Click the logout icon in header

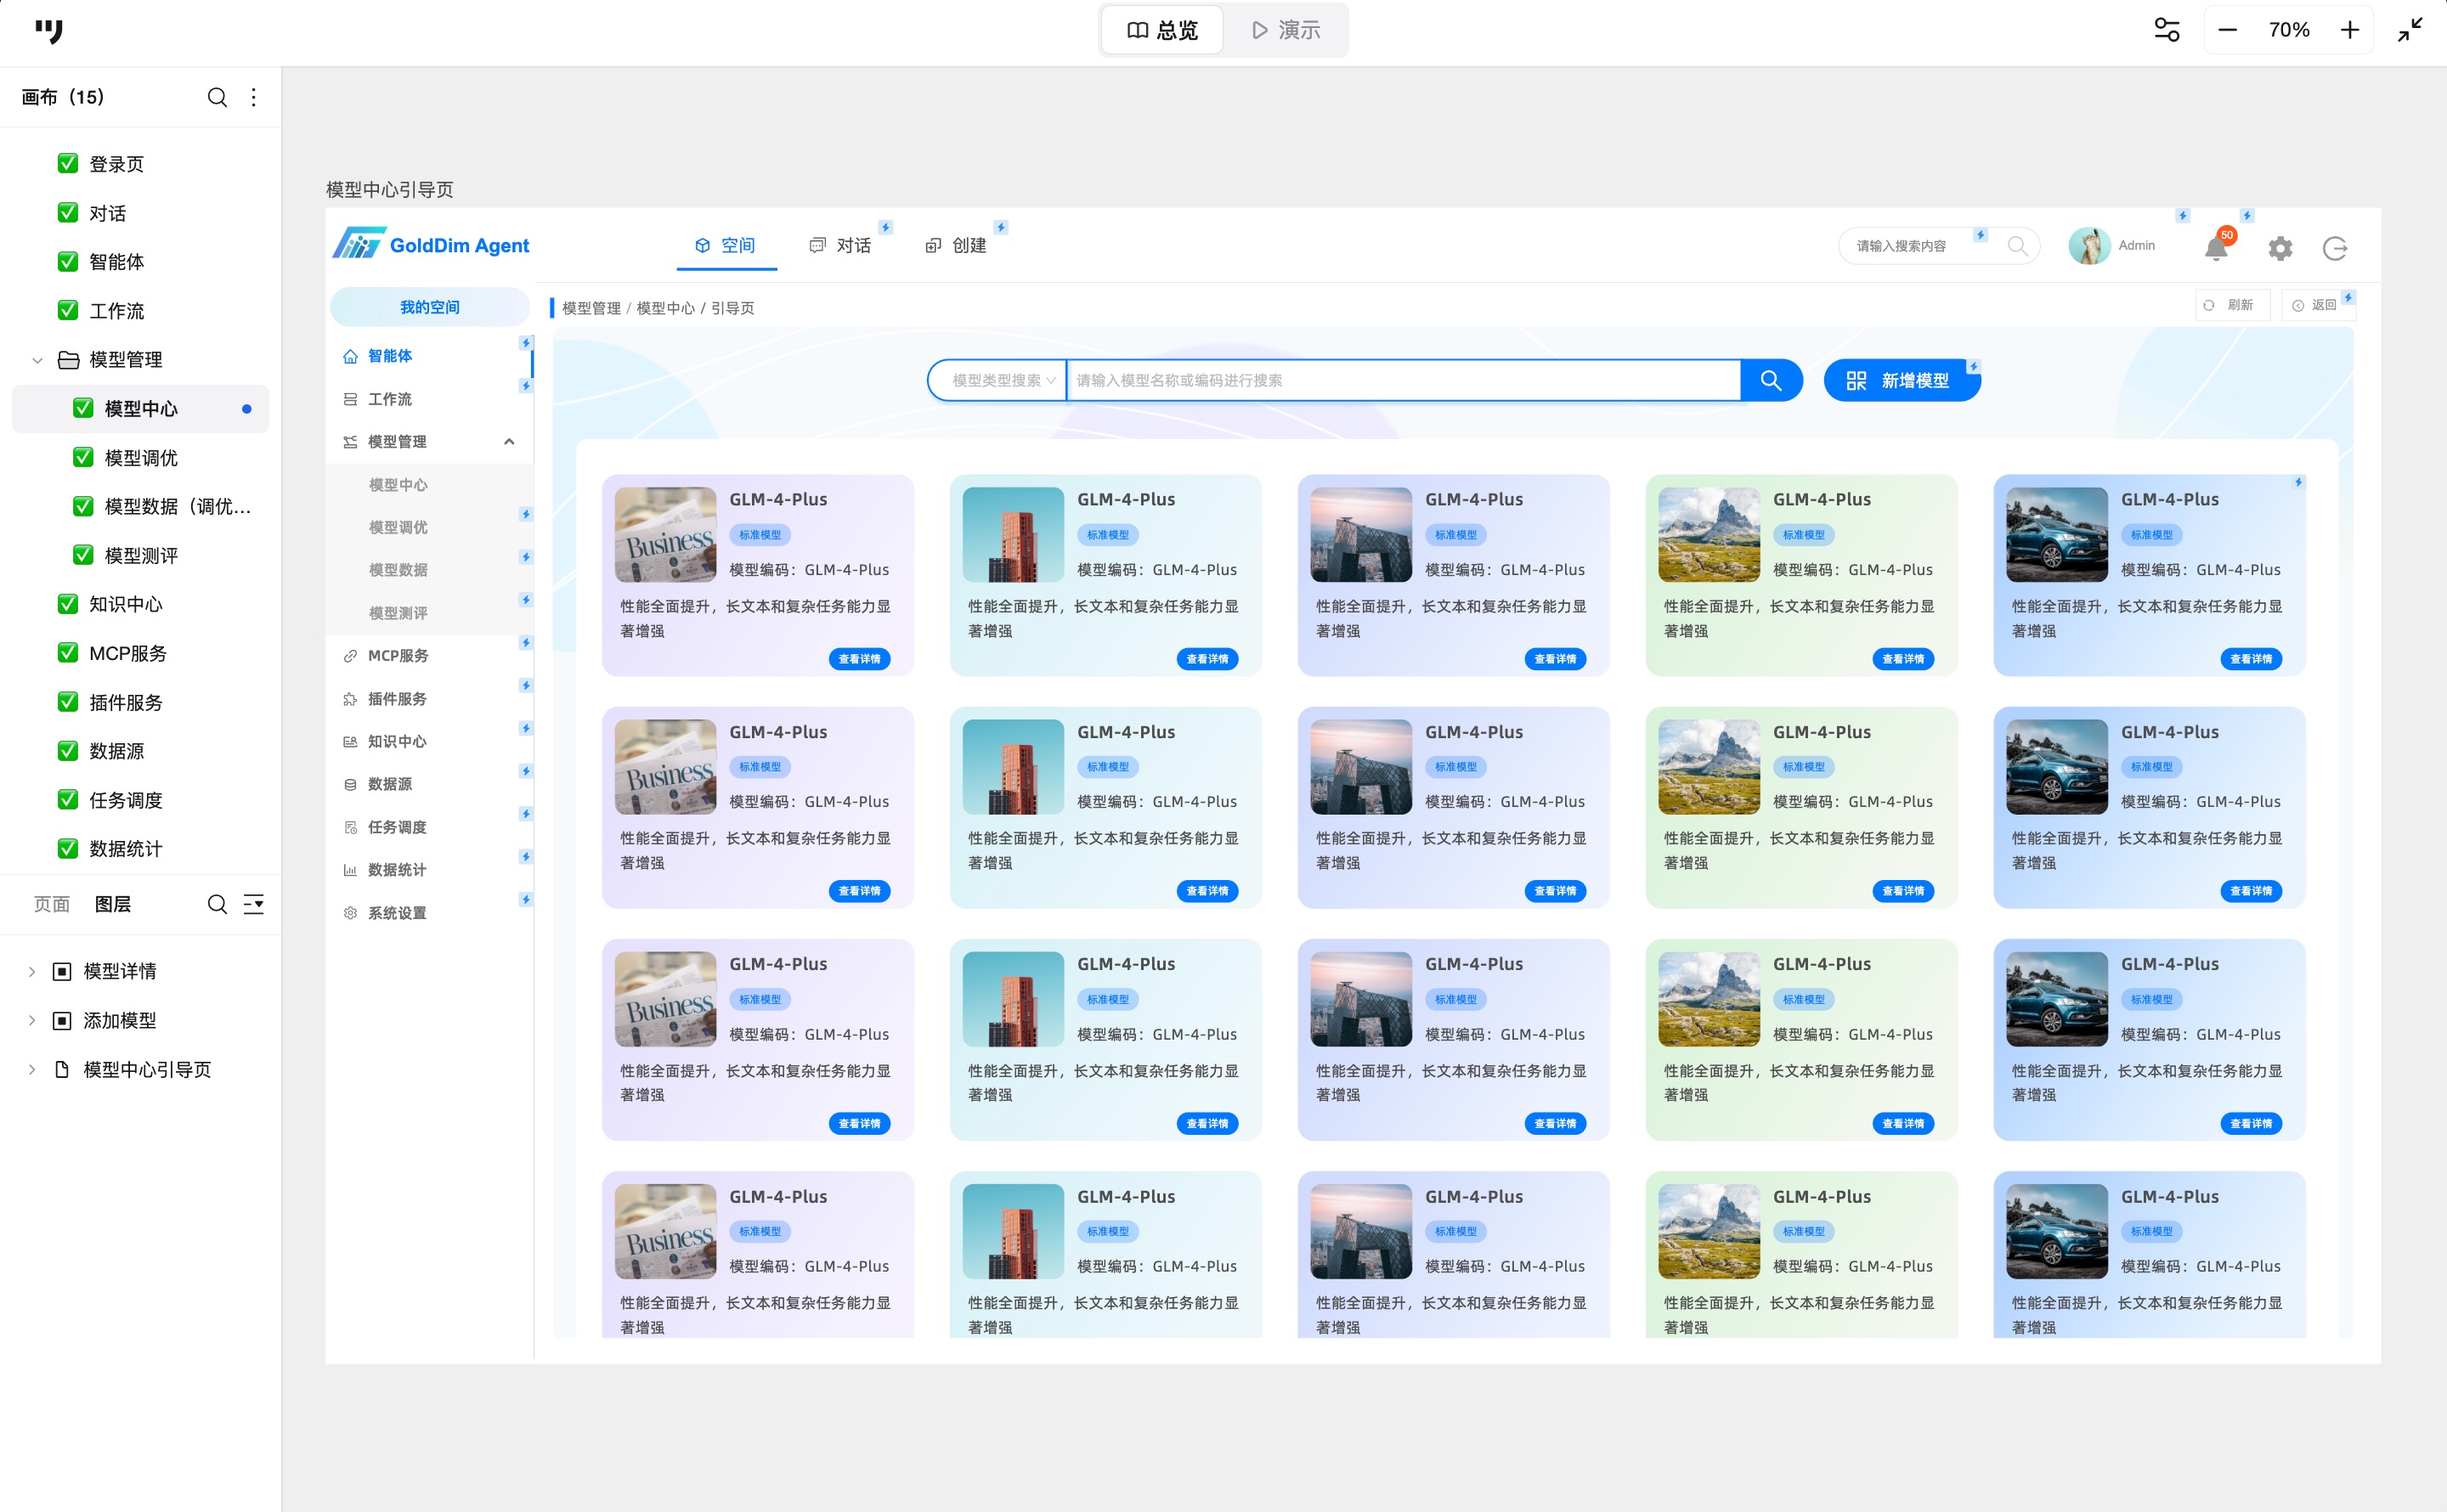tap(2334, 248)
